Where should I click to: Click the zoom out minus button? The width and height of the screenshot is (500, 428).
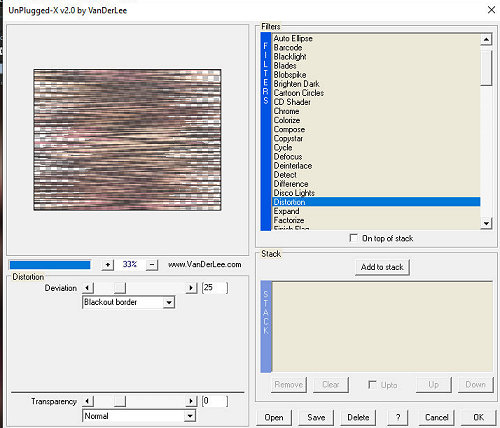152,265
